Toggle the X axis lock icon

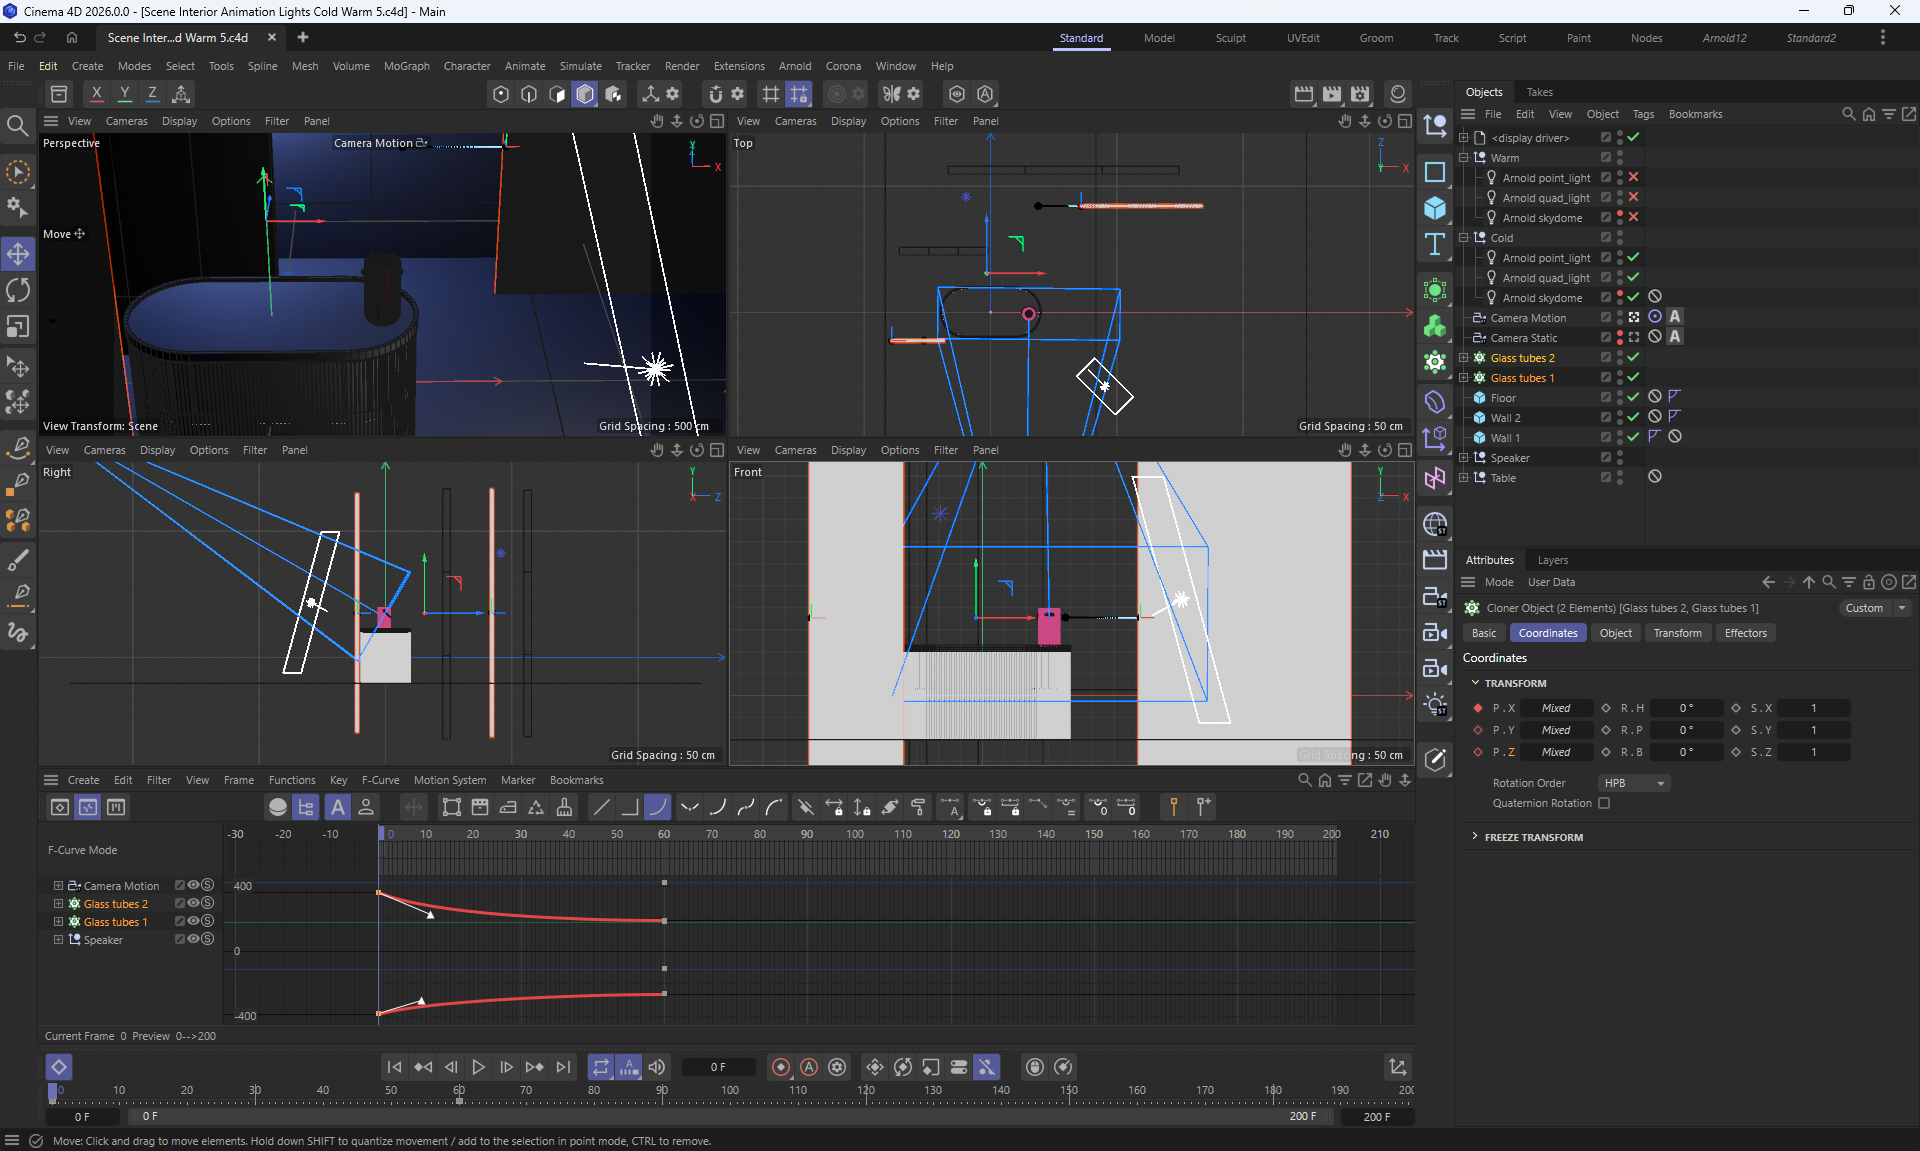coord(96,94)
